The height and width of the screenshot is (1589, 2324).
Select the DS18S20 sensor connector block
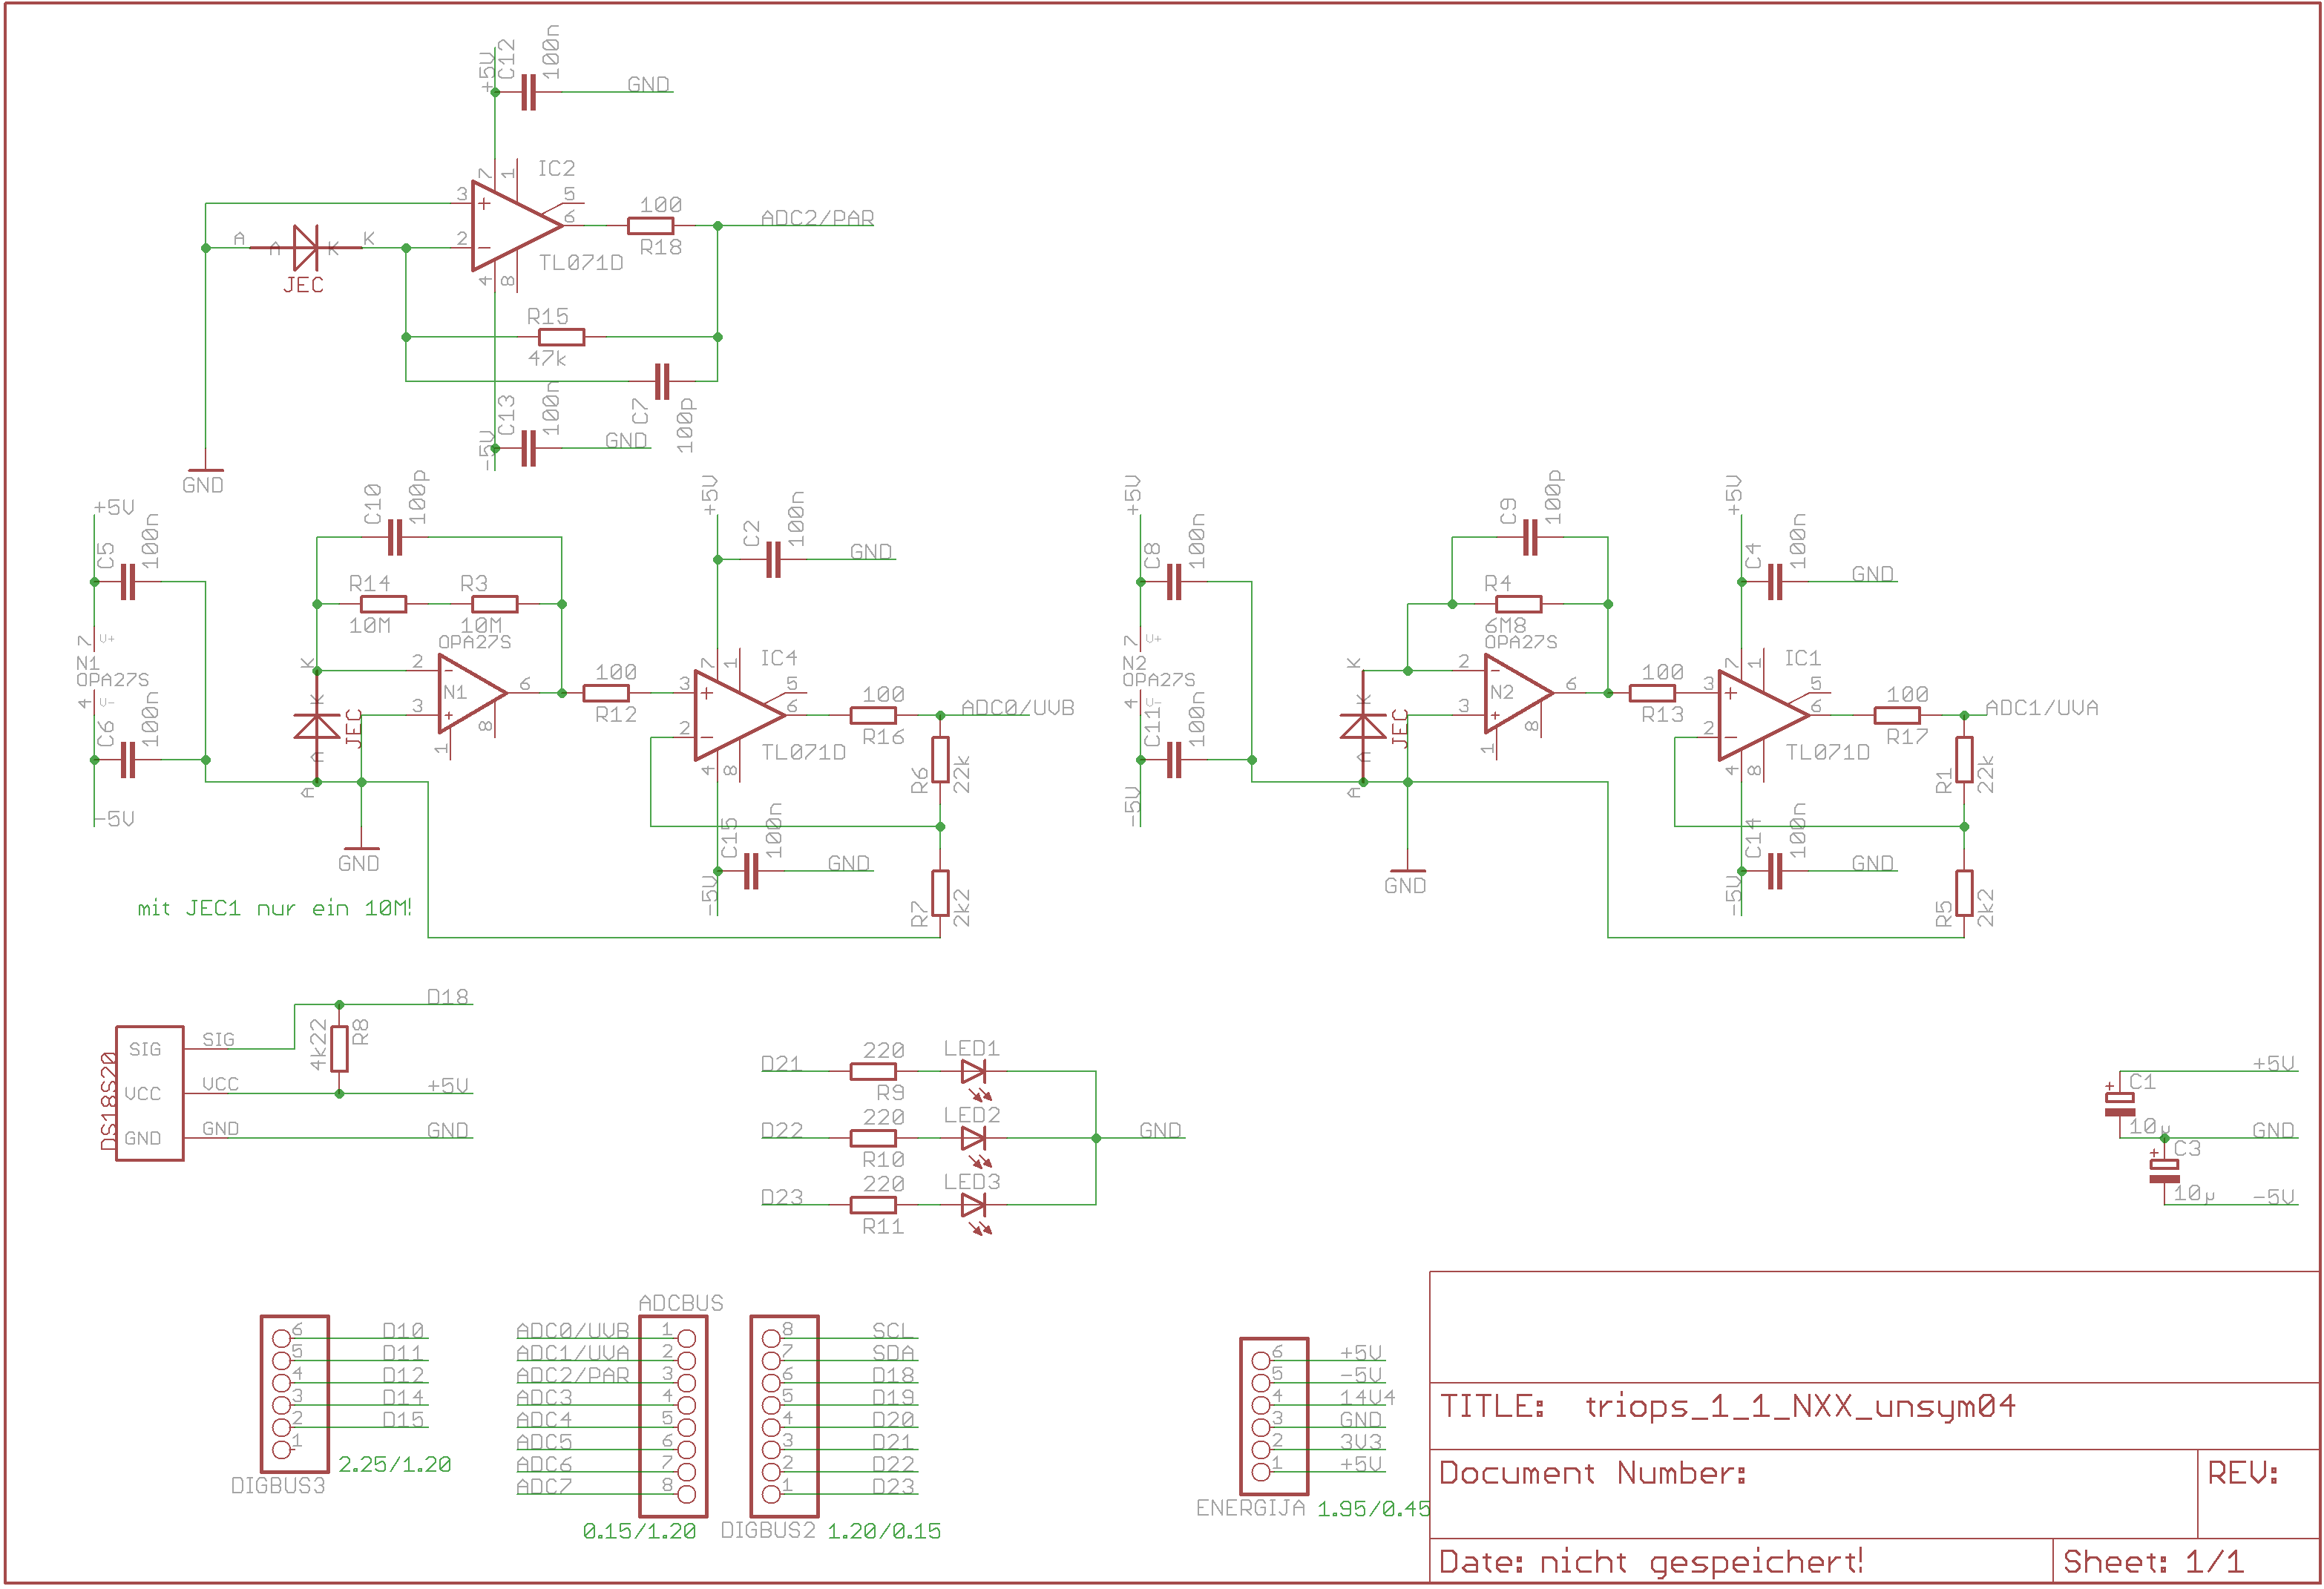149,1093
